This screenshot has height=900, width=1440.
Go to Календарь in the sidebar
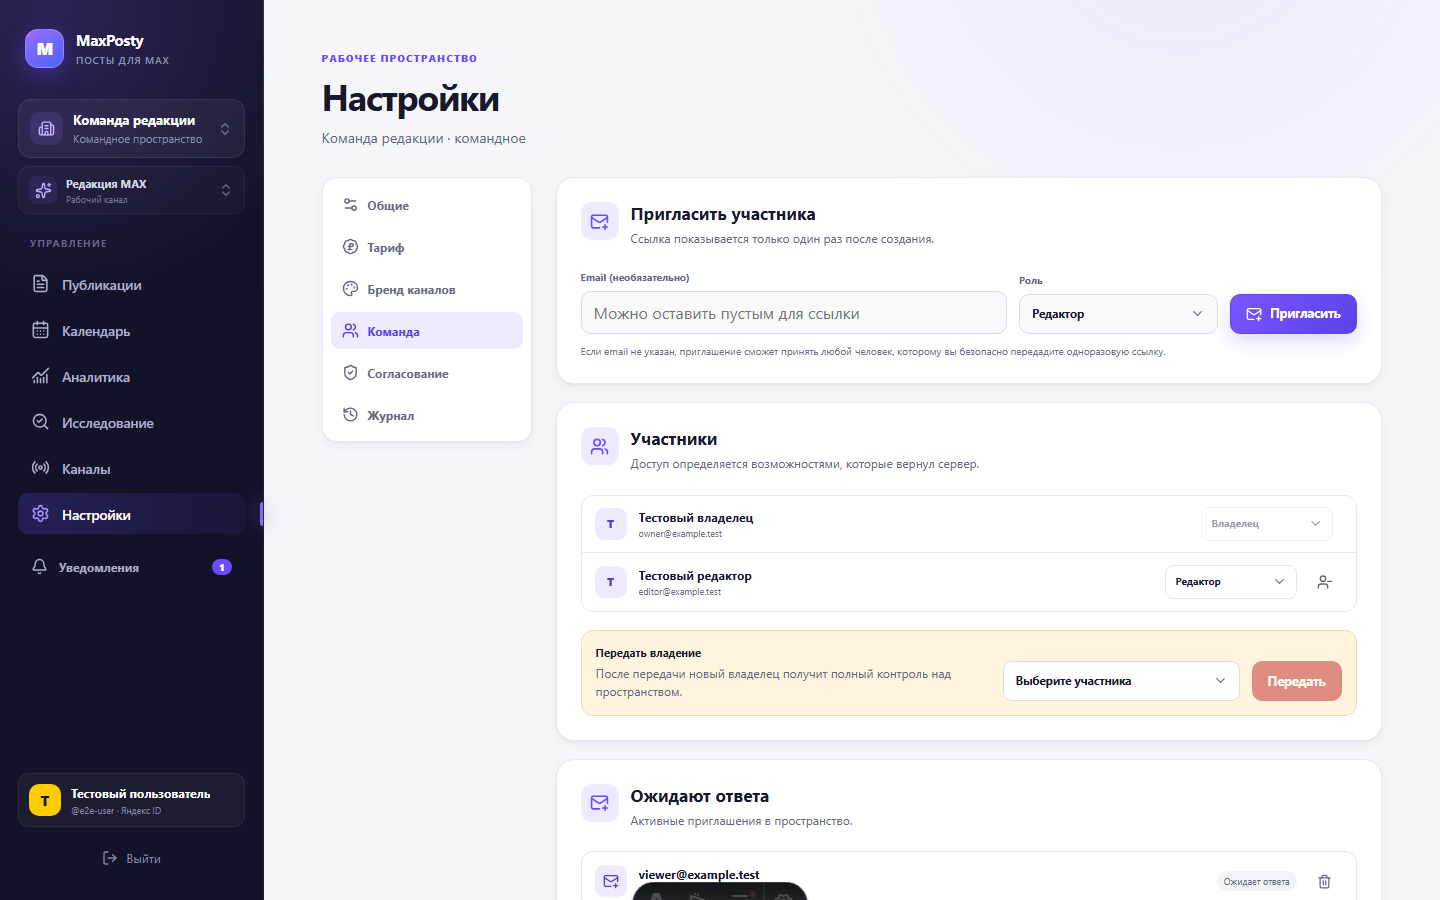point(131,331)
